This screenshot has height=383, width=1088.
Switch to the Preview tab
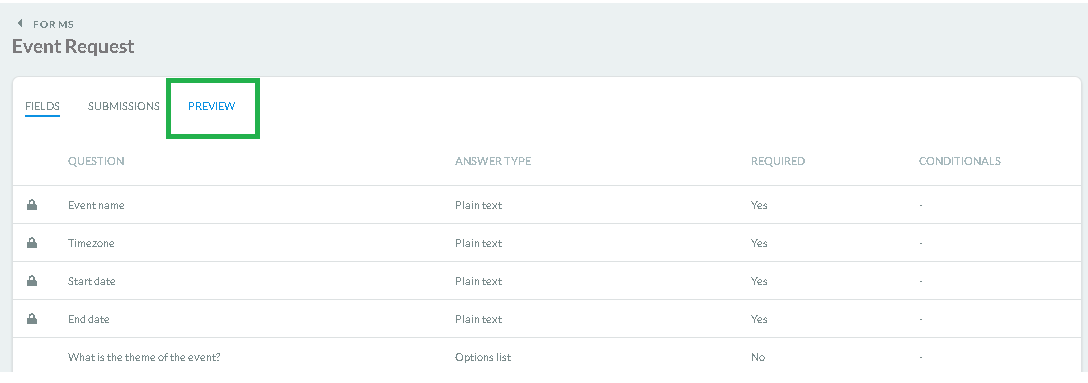coord(212,107)
